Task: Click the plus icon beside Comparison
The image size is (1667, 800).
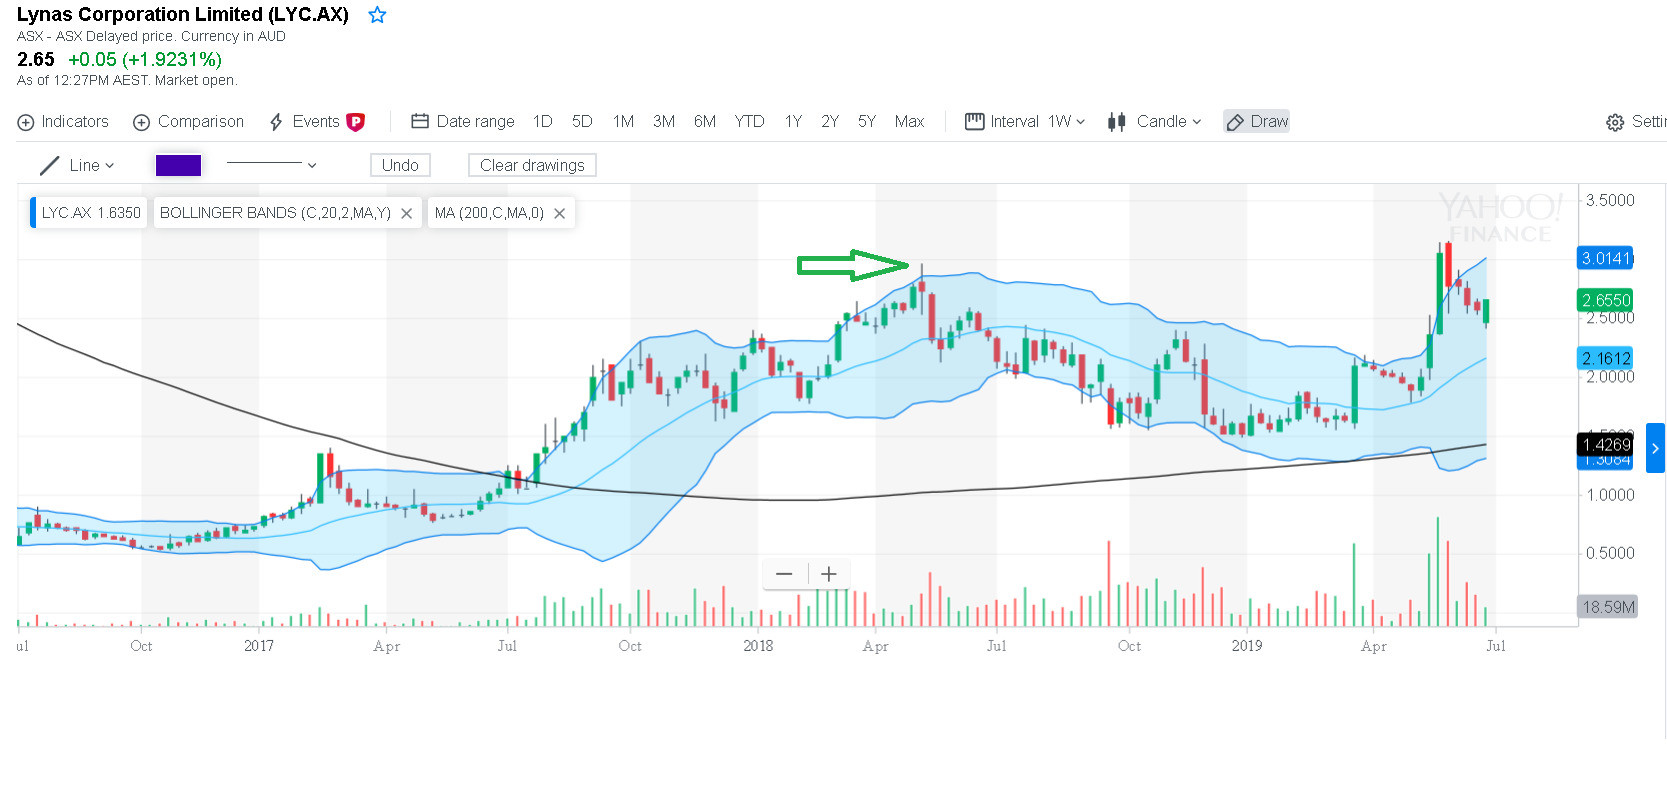Action: [142, 122]
